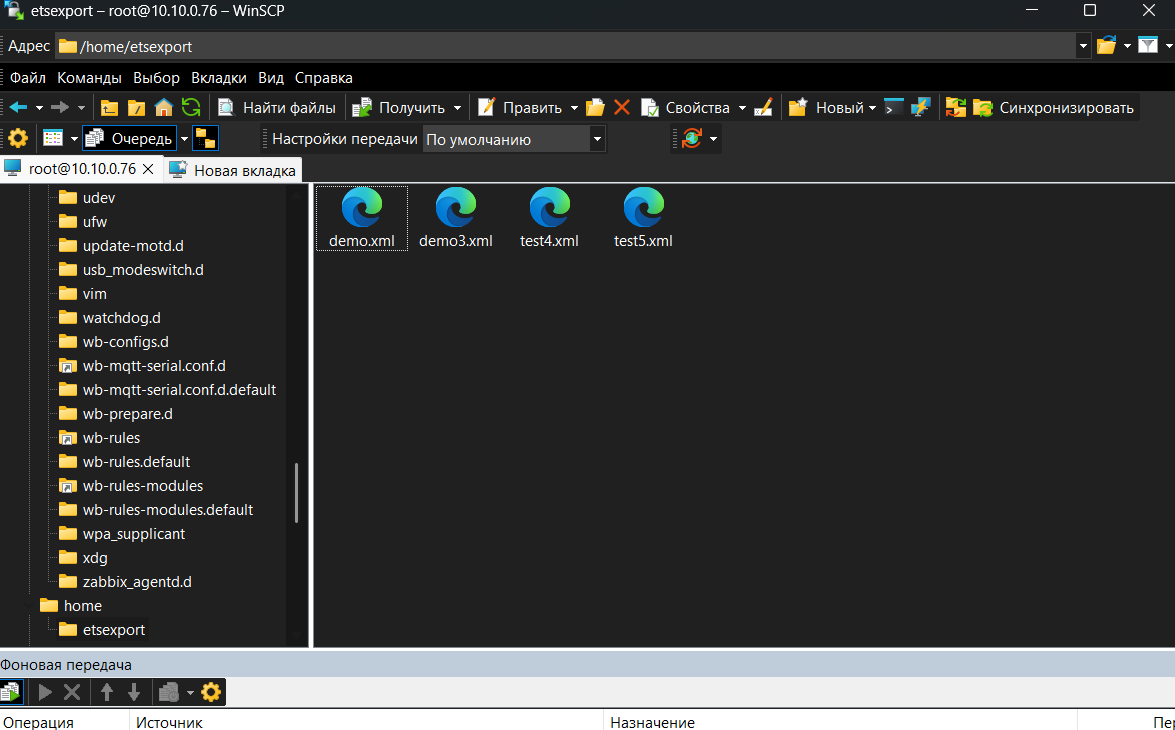This screenshot has width=1175, height=730.
Task: Go to the root directory
Action: pyautogui.click(x=136, y=108)
